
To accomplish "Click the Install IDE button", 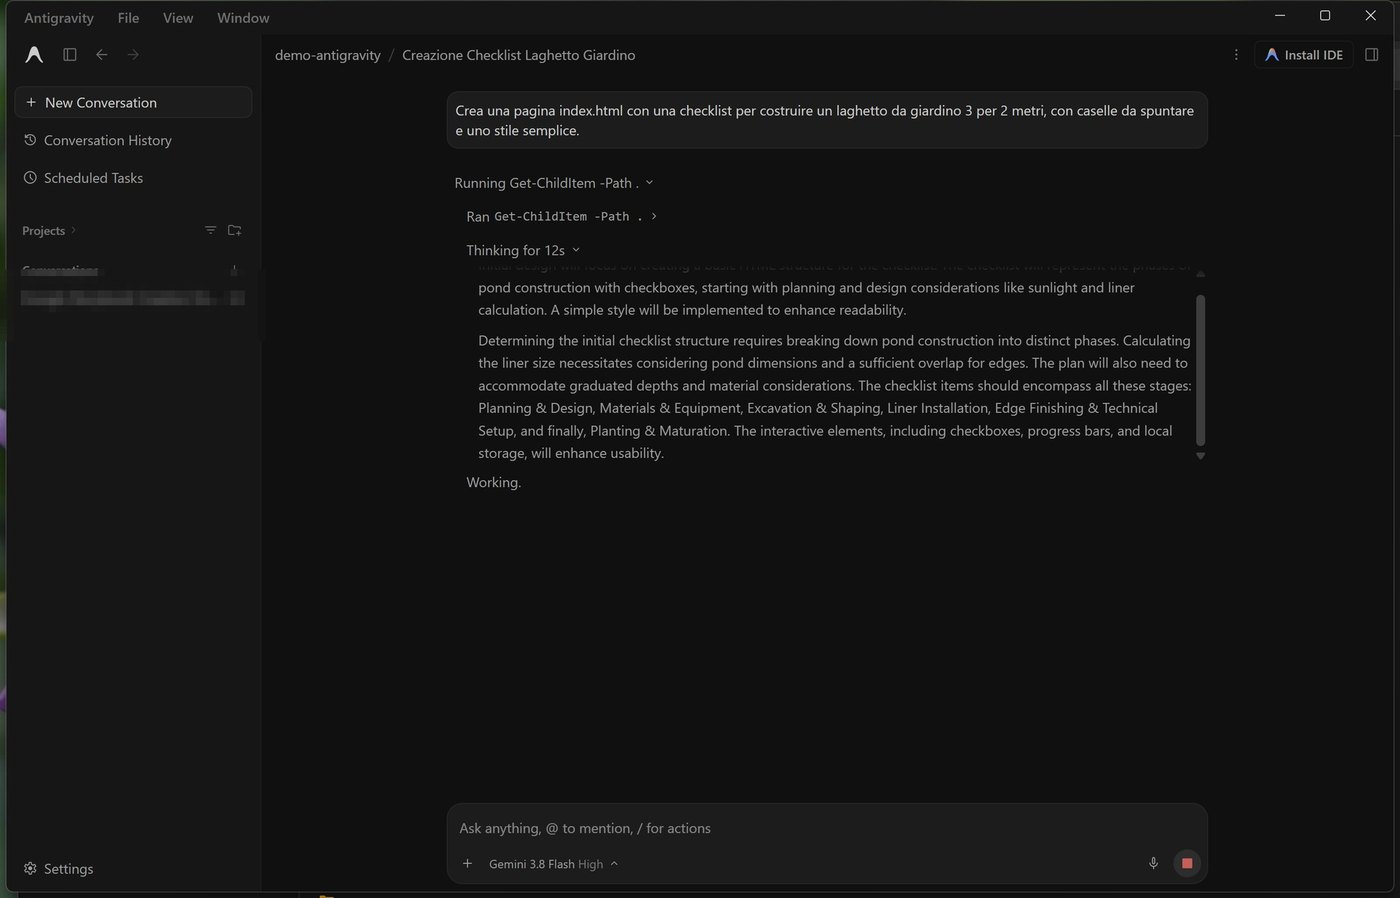I will (1304, 55).
